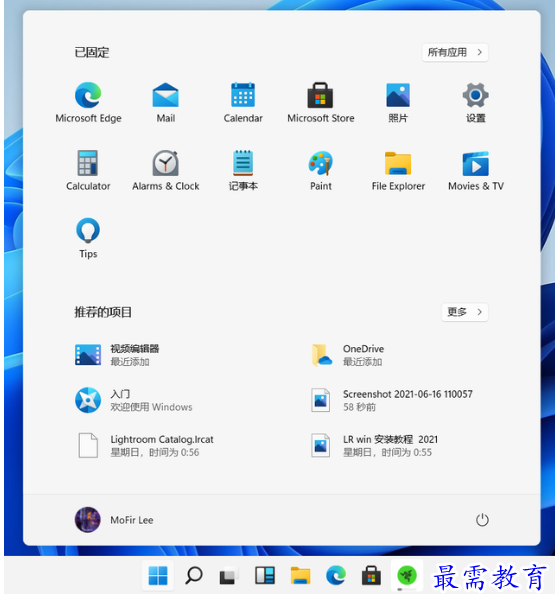
Task: Click the 已固定 pinned heading
Action: tap(92, 52)
